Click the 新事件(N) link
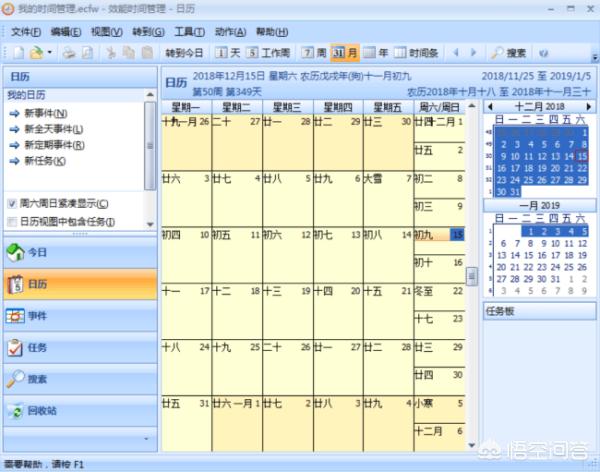600x472 pixels. pos(46,113)
